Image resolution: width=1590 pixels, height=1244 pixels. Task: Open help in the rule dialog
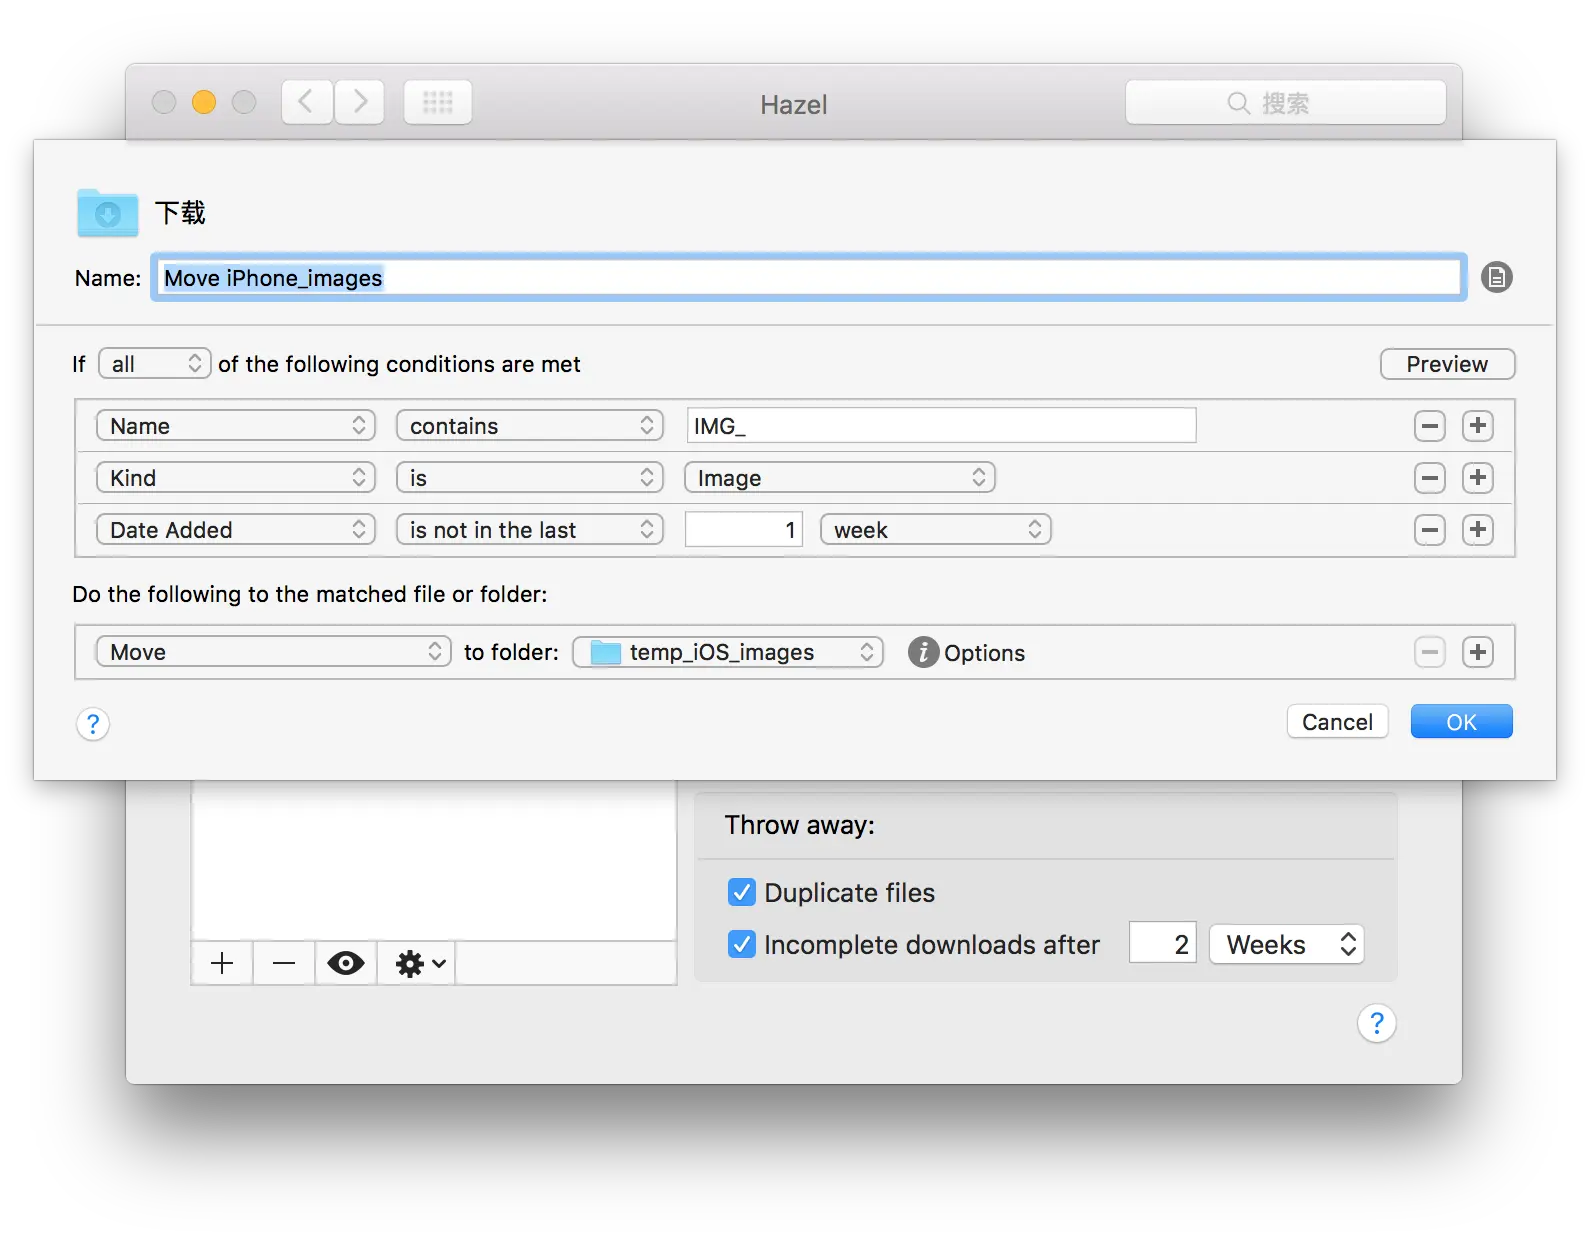(93, 723)
